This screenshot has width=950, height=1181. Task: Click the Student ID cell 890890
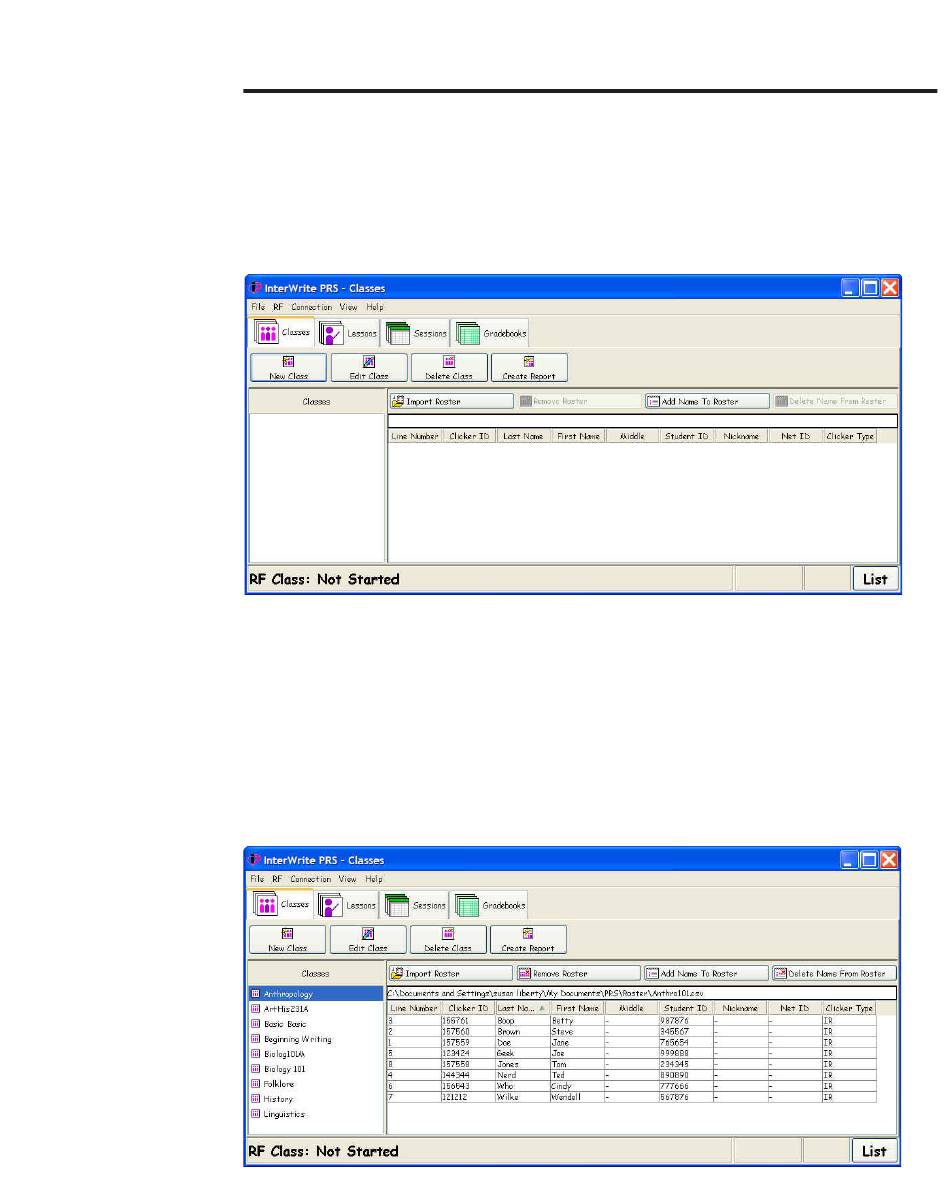click(x=686, y=1076)
